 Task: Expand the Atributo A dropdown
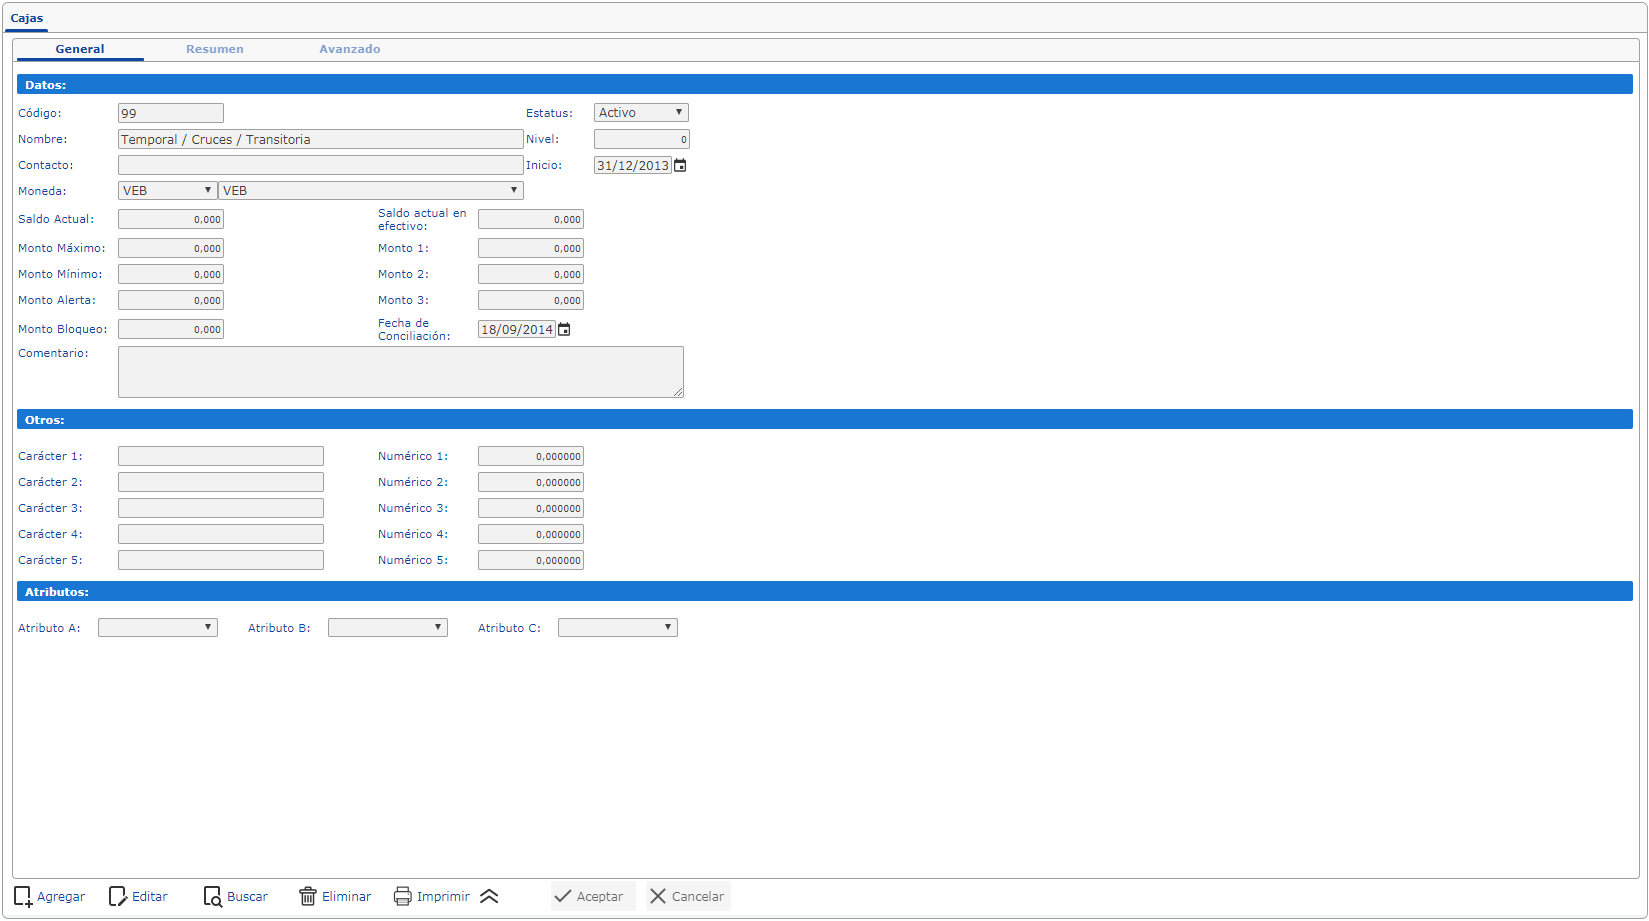click(x=158, y=628)
